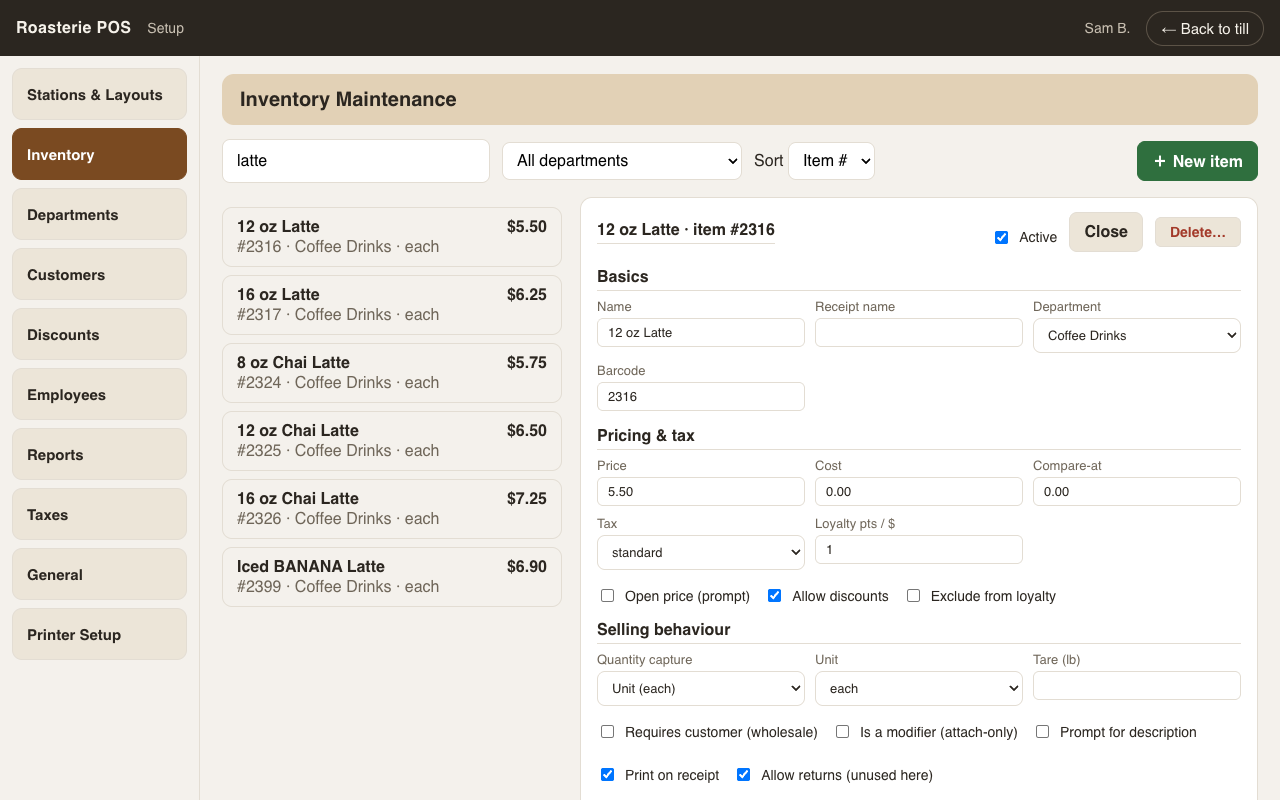Open Tax dropdown set to standard
Viewport: 1280px width, 800px height.
point(701,552)
